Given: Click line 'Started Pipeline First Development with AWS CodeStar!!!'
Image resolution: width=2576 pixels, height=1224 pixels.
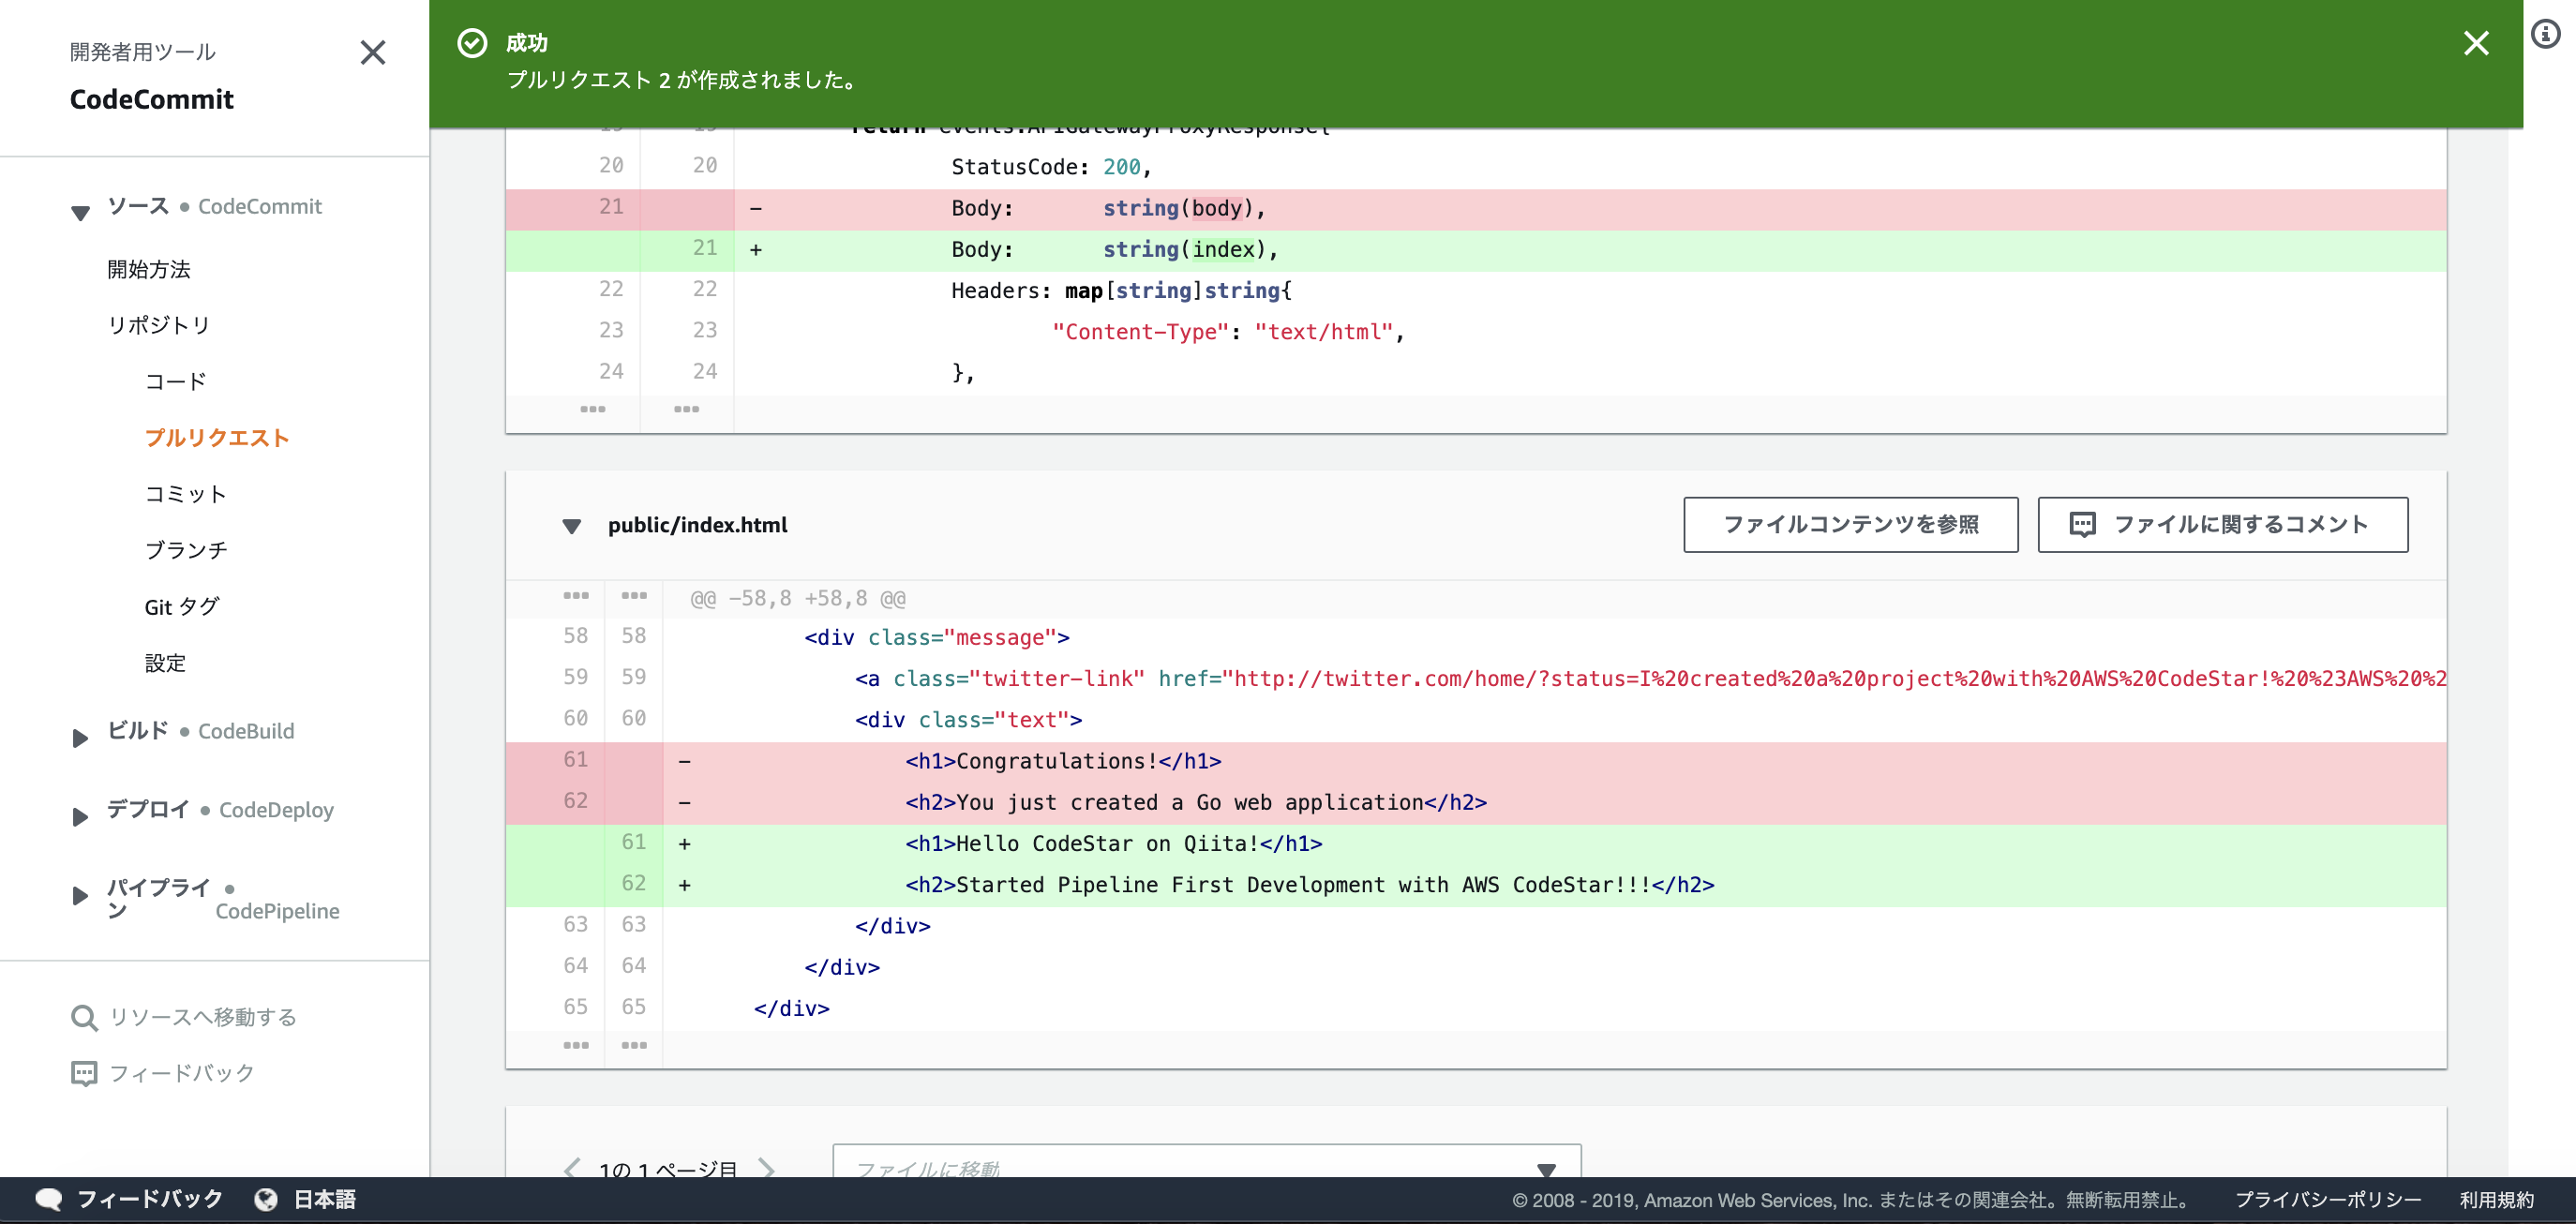Looking at the screenshot, I should [1476, 885].
